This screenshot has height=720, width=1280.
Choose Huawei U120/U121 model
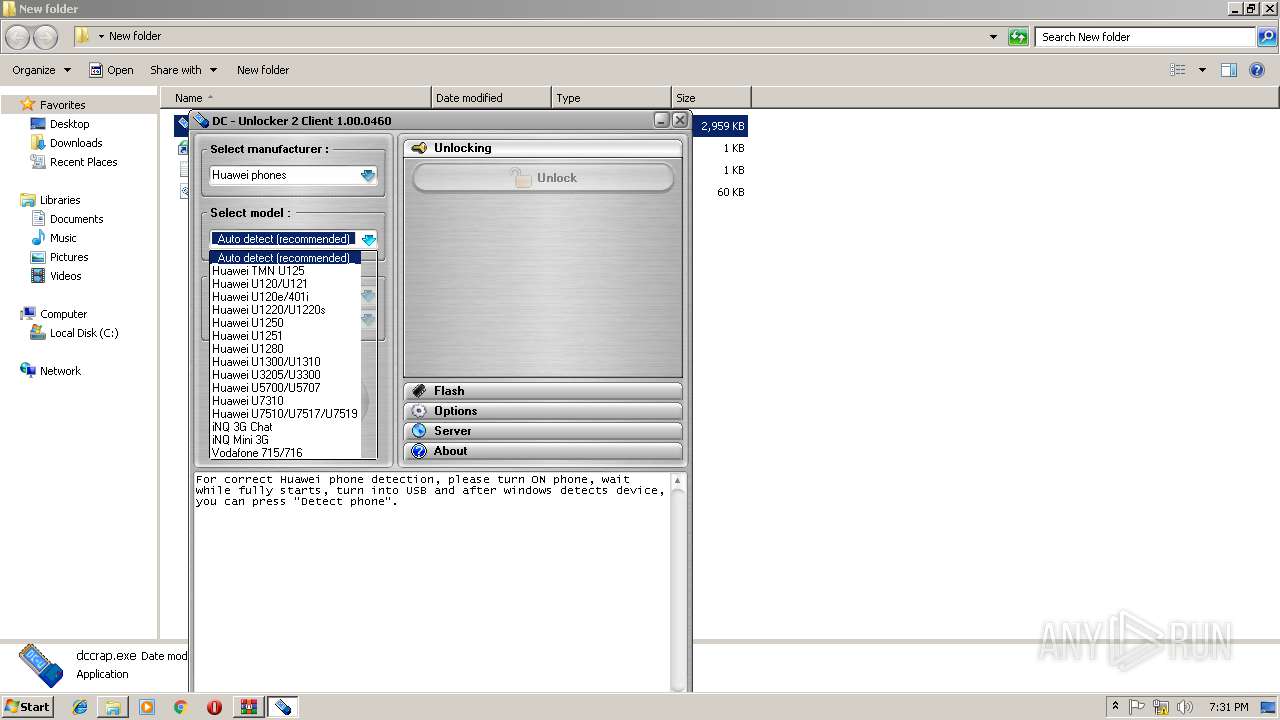coord(285,284)
